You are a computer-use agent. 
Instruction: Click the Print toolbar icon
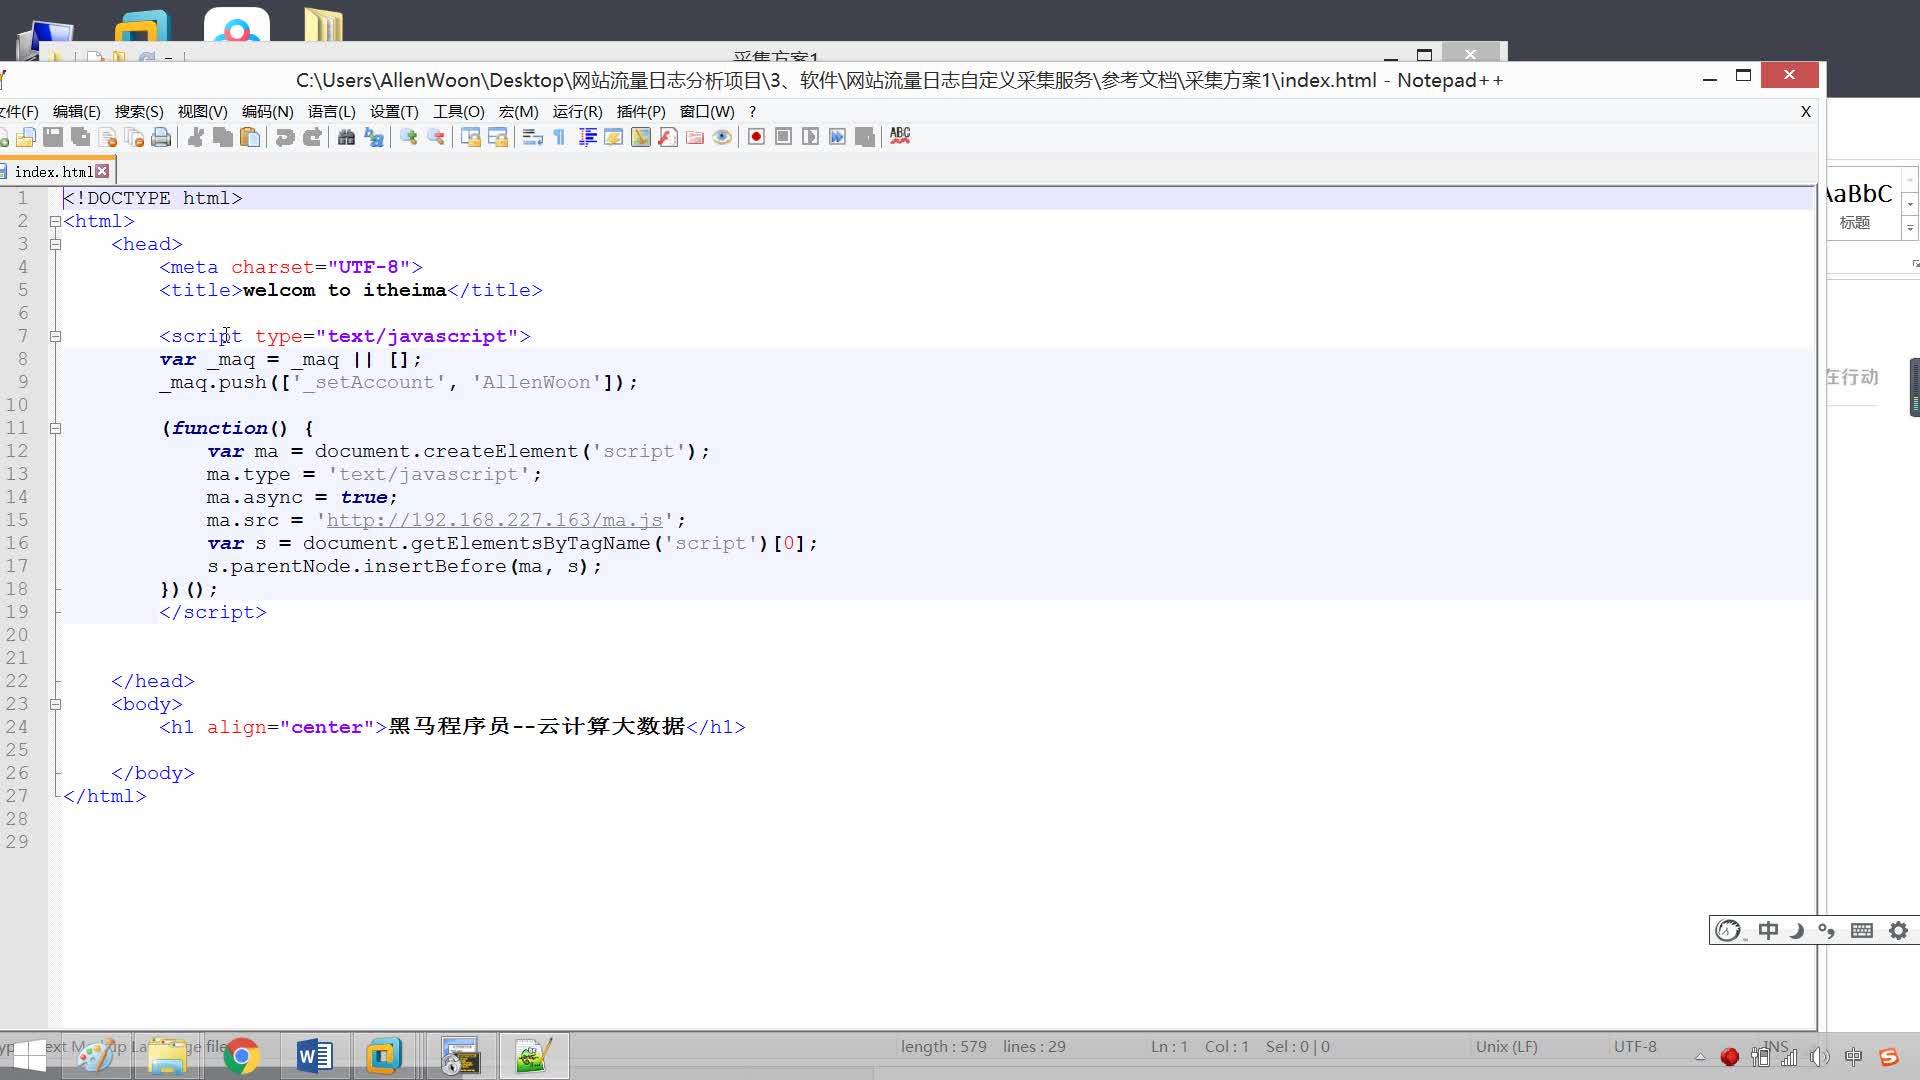point(161,137)
